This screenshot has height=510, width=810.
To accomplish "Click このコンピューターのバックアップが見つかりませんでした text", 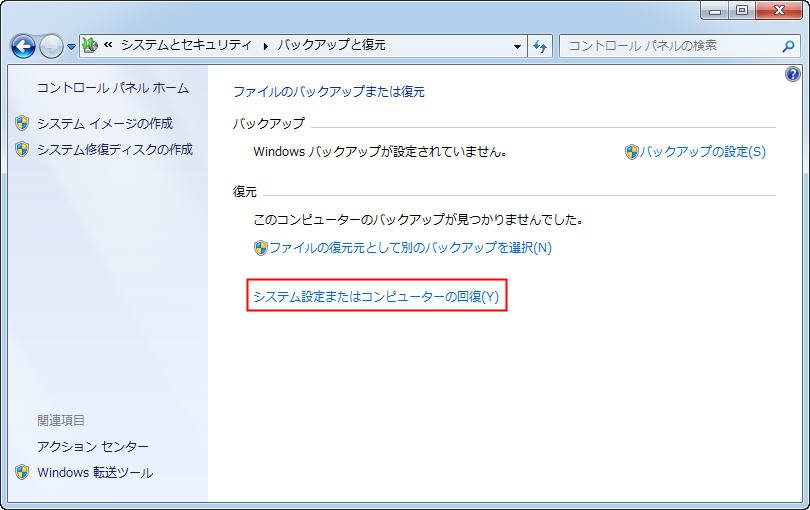I will 418,220.
